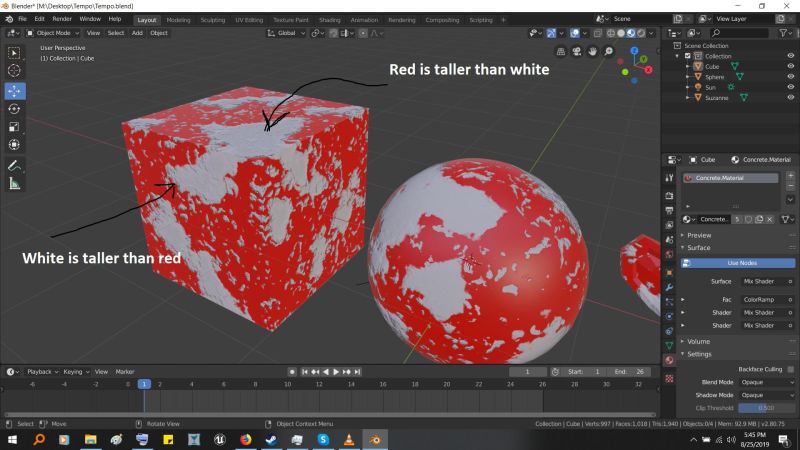Image resolution: width=800 pixels, height=450 pixels.
Task: Jump to the end frame
Action: 358,372
